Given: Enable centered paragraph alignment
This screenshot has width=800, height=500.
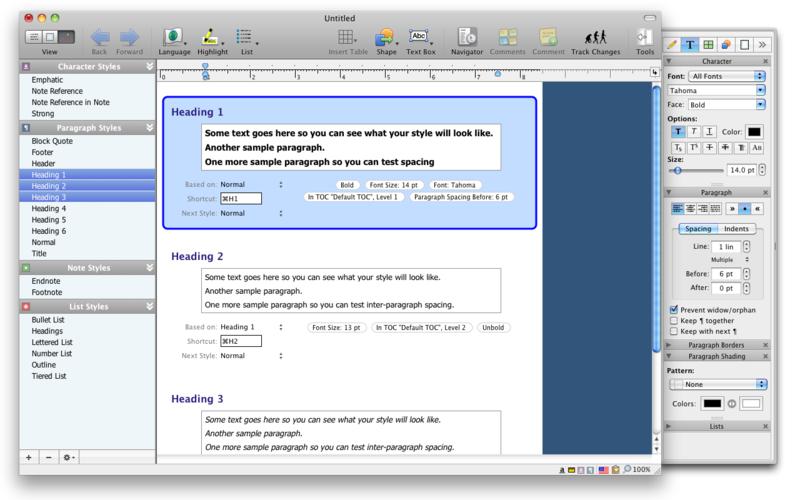Looking at the screenshot, I should [x=690, y=209].
